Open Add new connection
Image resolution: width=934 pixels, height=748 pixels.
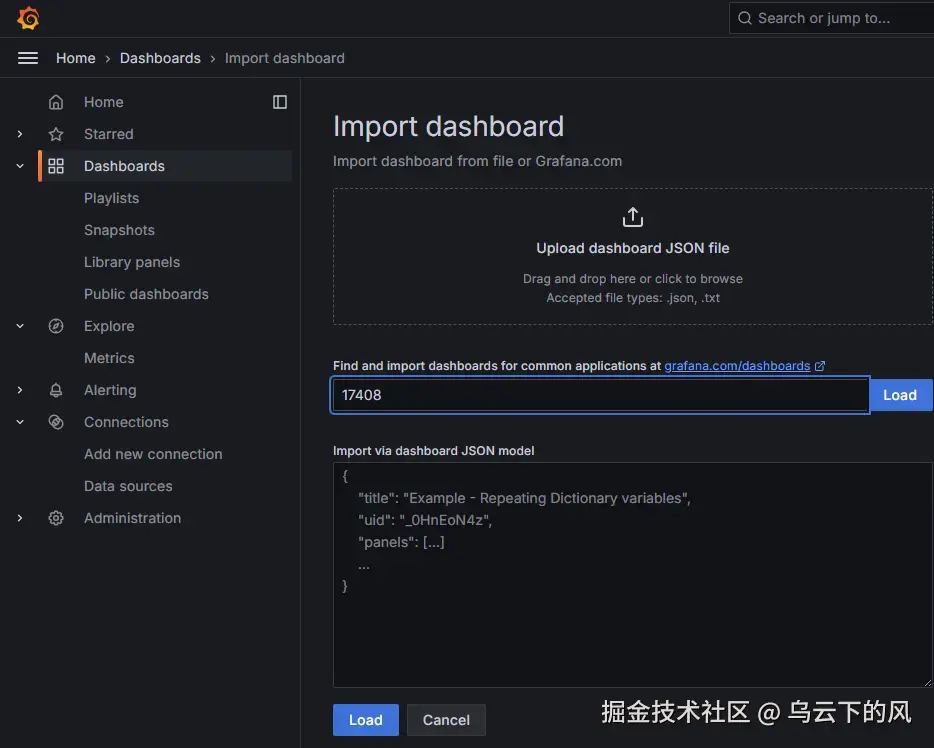pos(153,454)
